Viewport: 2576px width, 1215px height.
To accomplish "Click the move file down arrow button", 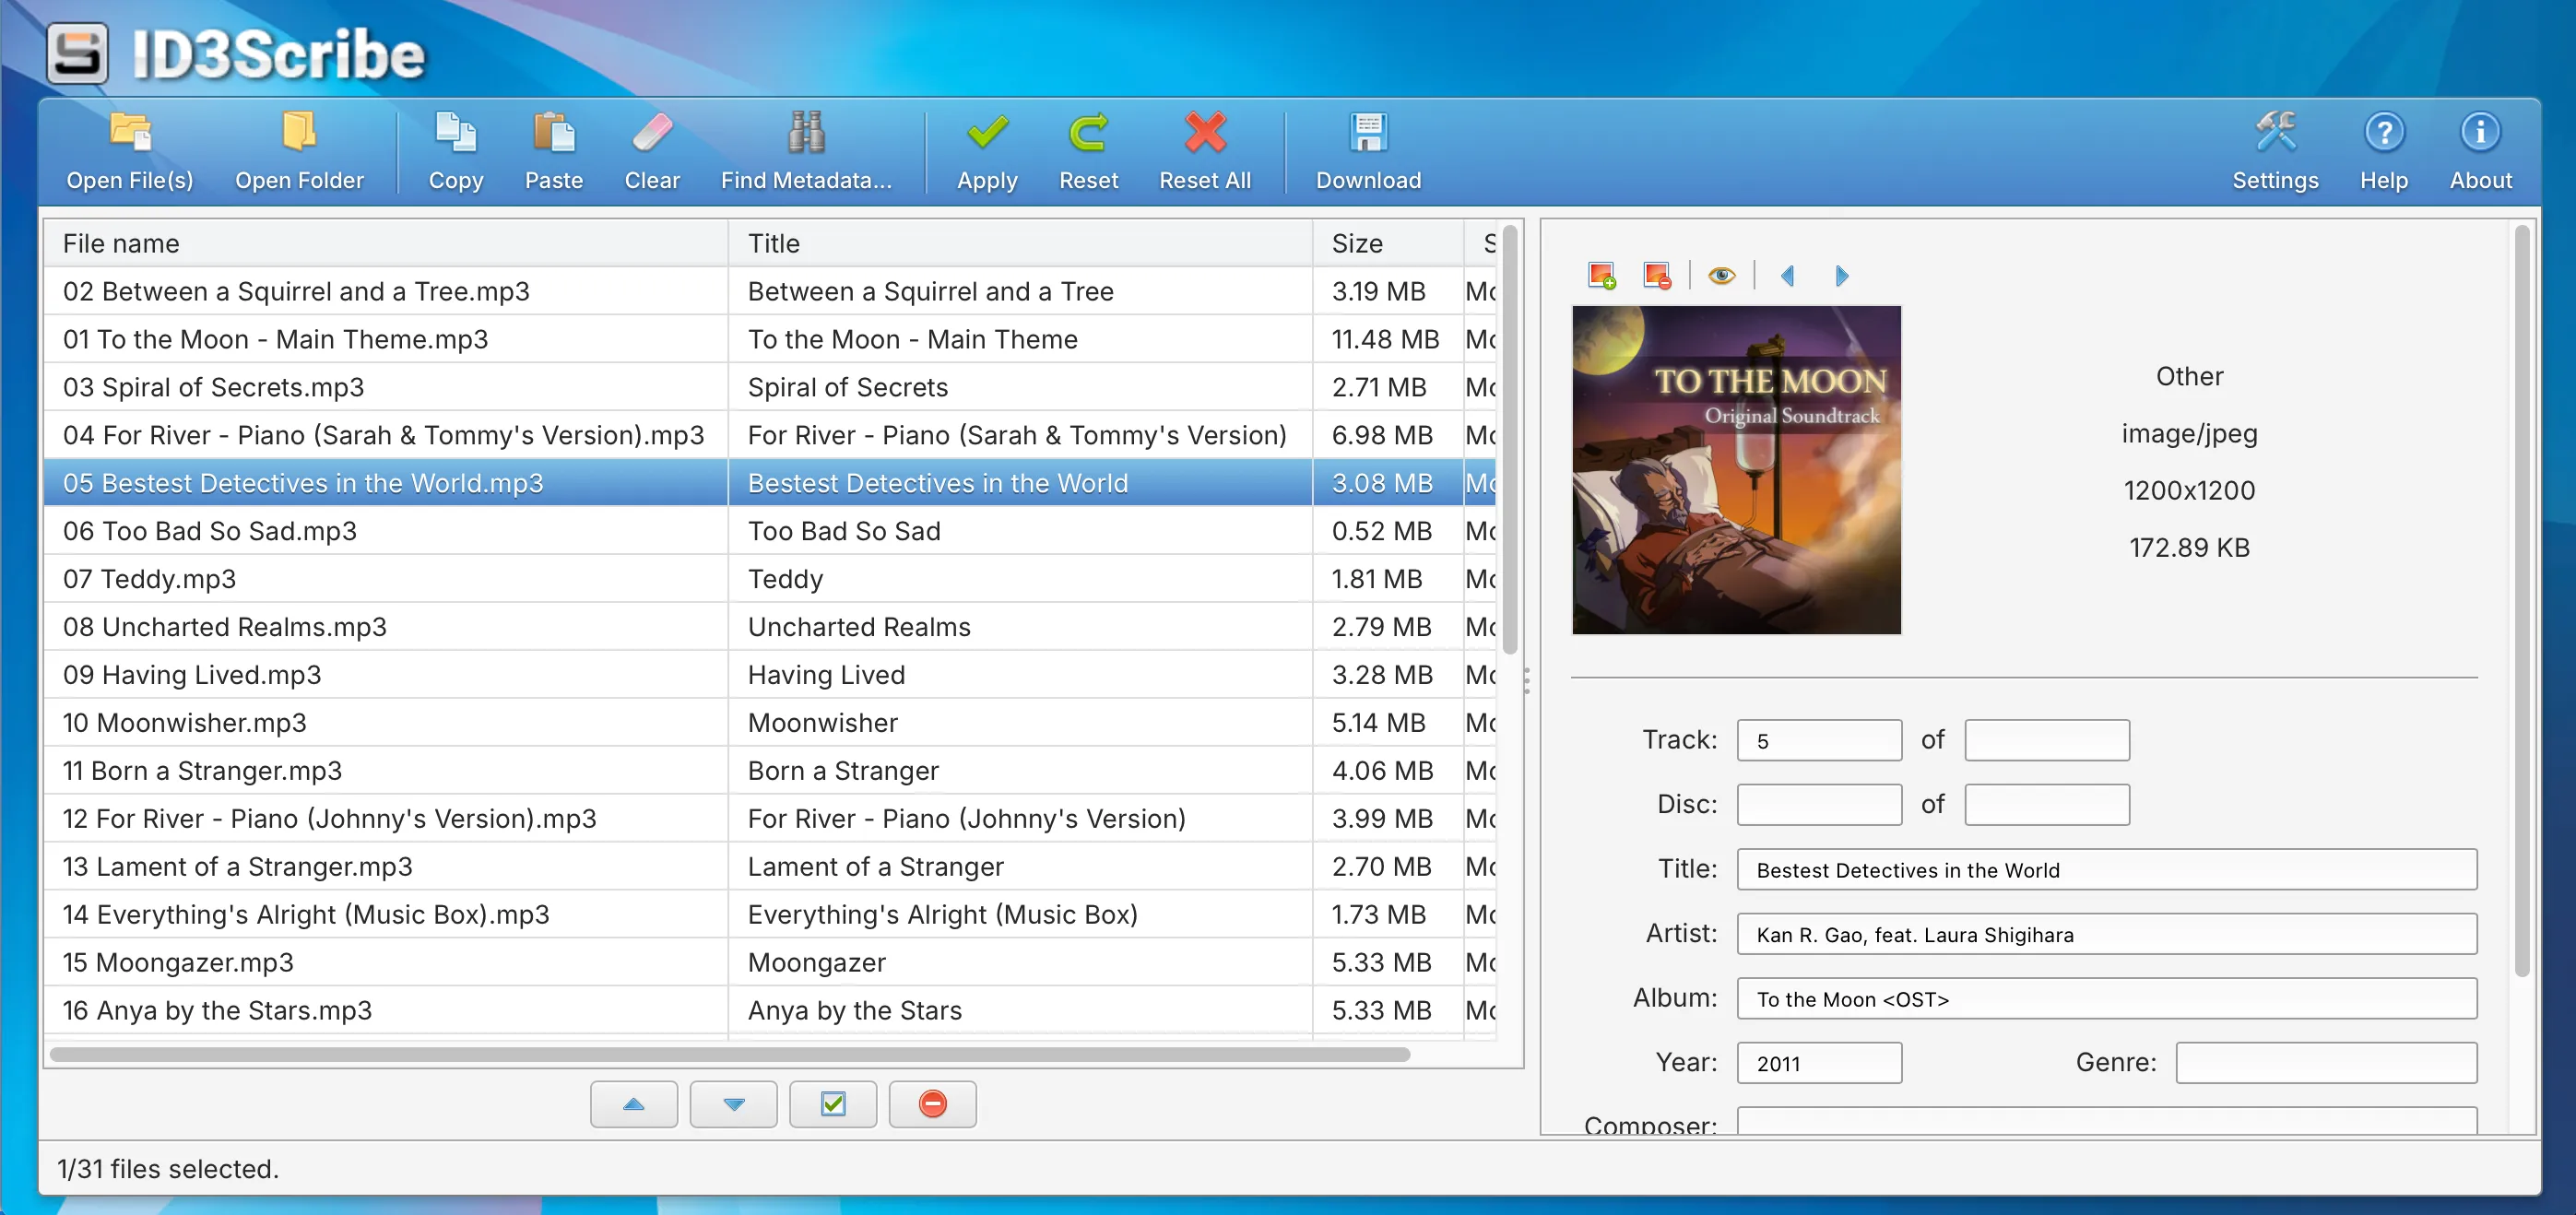I will click(x=733, y=1104).
